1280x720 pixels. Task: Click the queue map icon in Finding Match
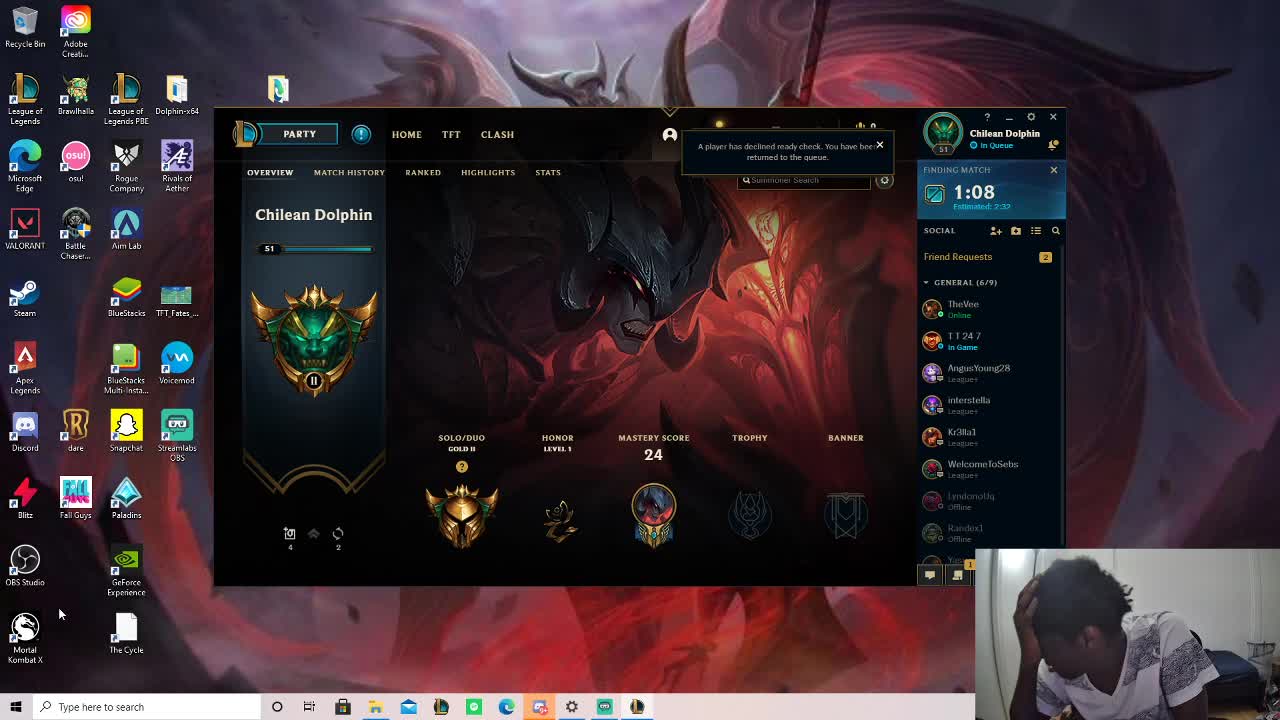(x=934, y=194)
